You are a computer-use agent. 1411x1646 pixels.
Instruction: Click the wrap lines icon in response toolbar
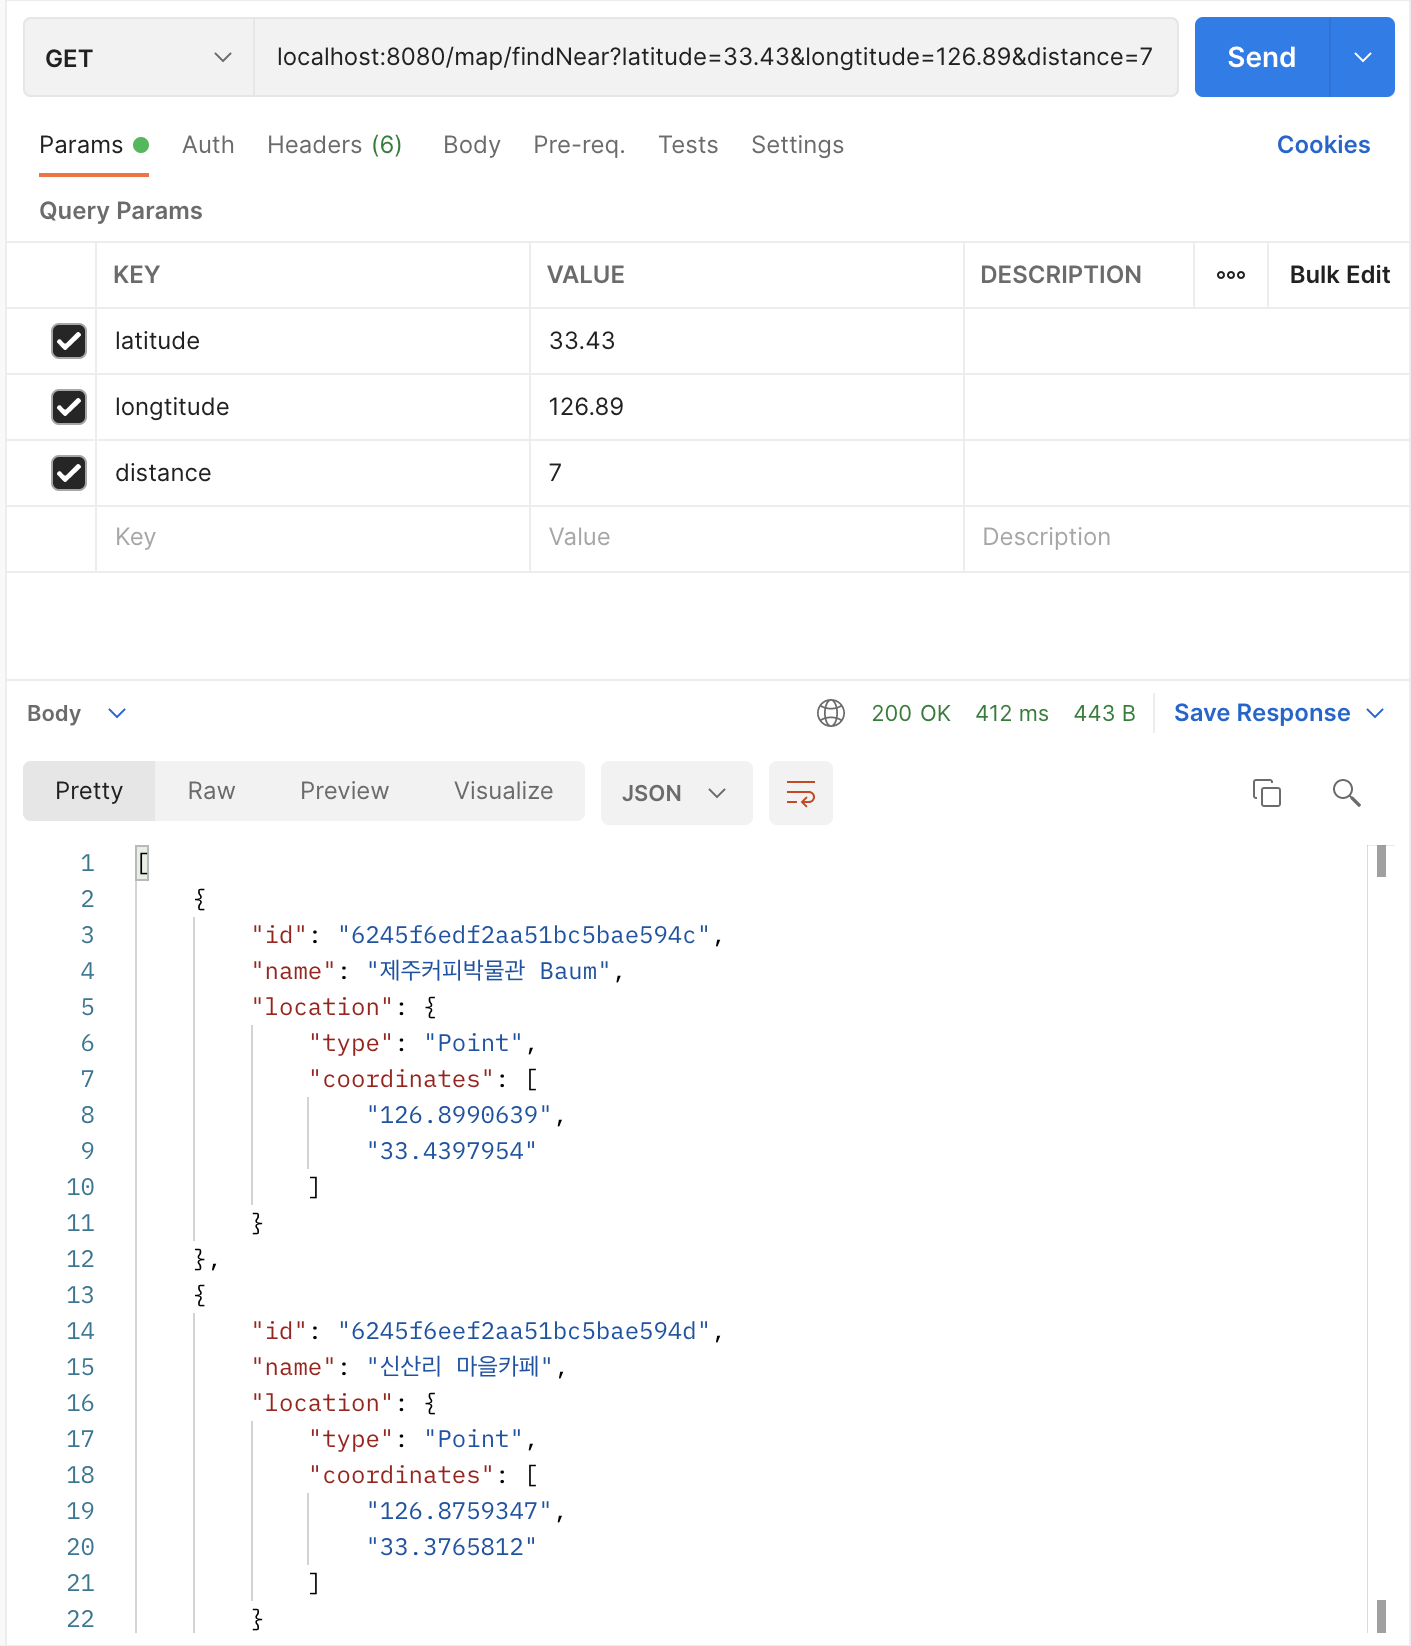coord(800,793)
